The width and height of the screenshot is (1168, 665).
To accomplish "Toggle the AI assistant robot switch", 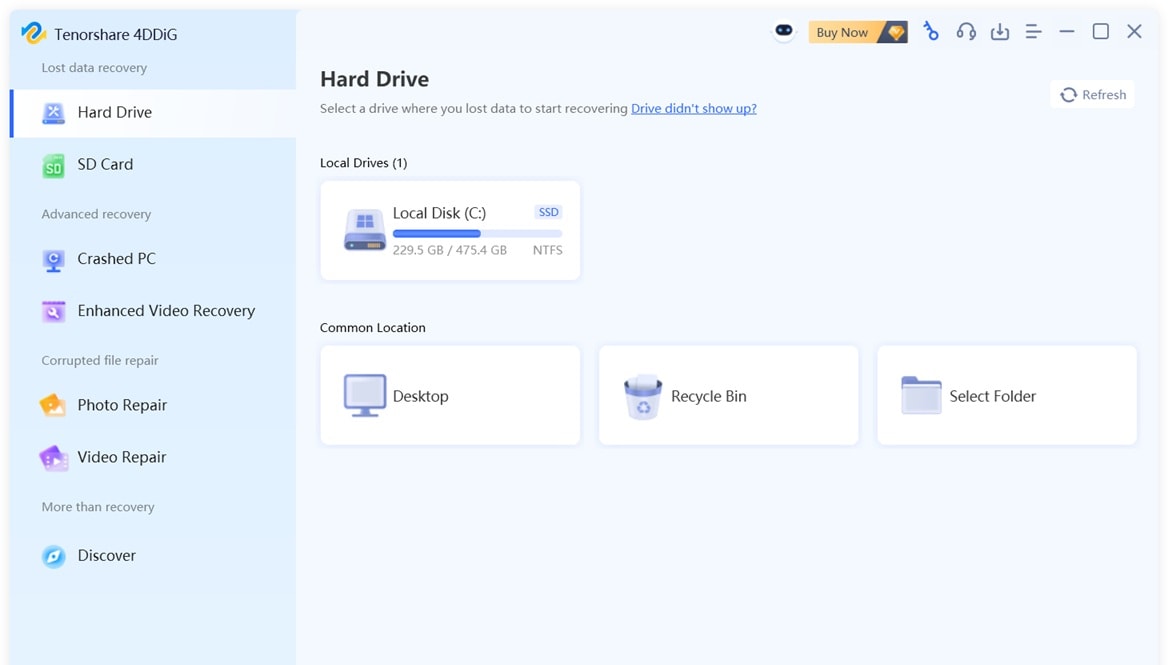I will tap(783, 31).
